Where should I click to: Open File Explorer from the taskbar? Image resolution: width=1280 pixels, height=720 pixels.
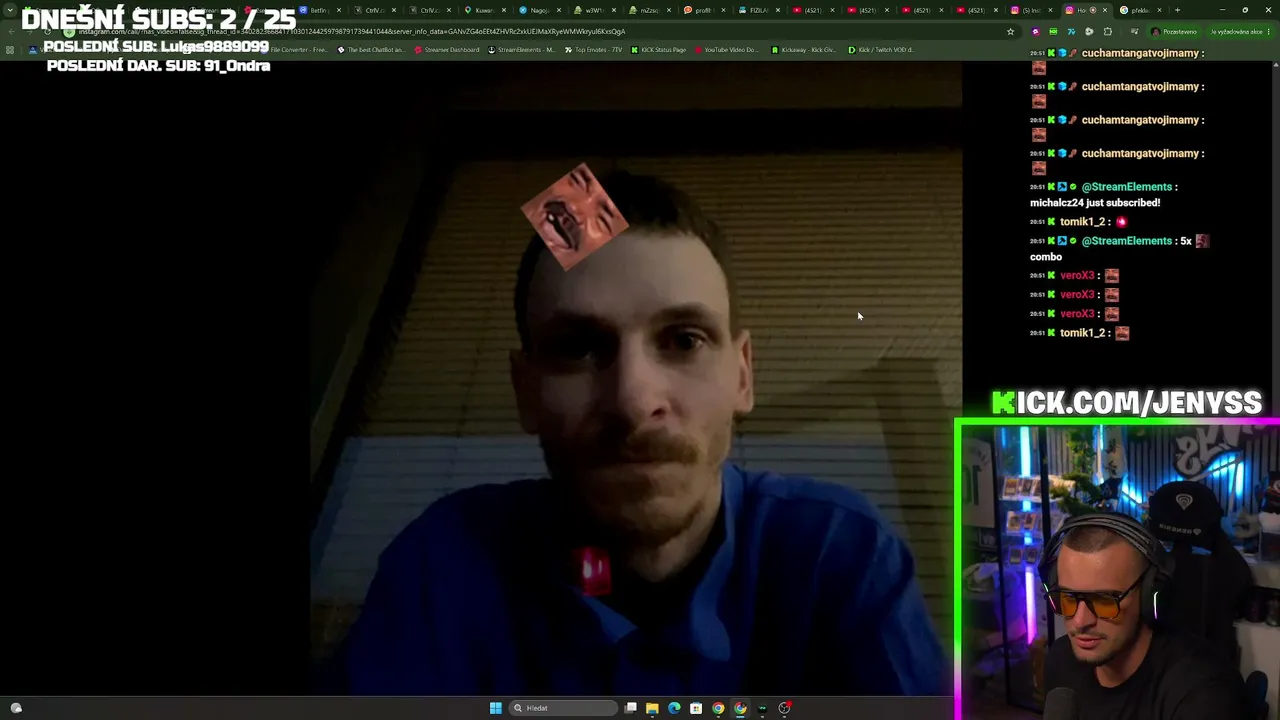pos(652,708)
